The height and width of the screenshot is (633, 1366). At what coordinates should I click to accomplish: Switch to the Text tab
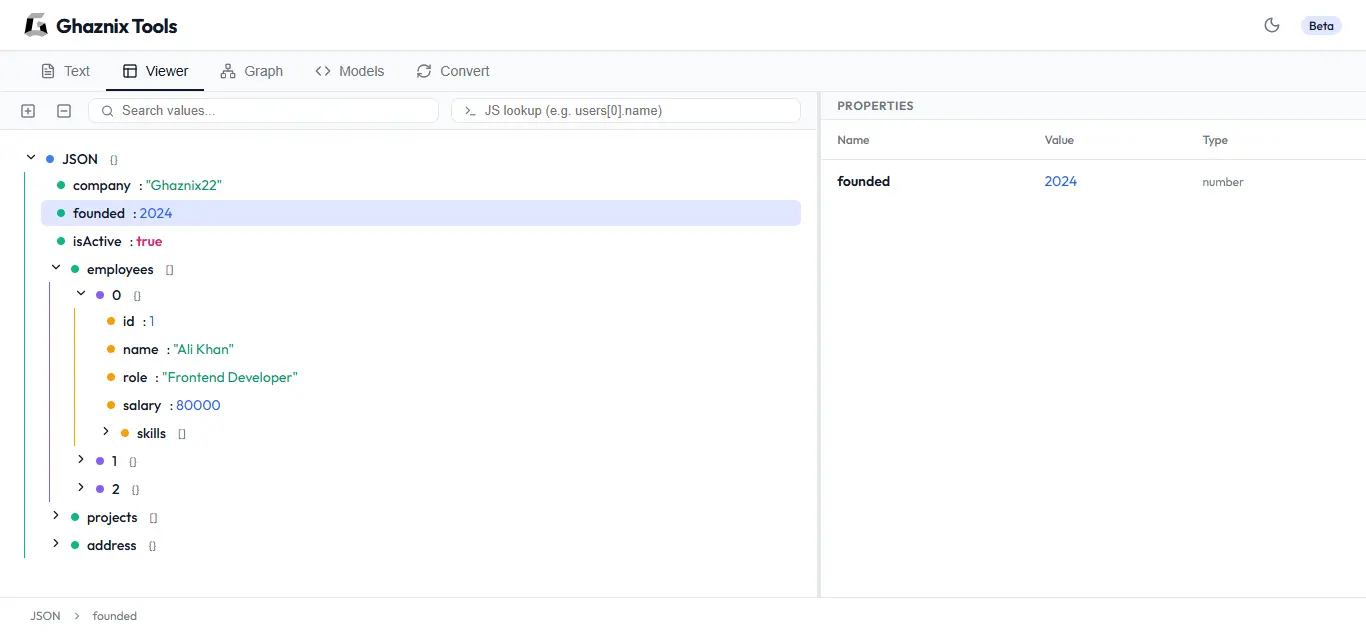coord(65,71)
